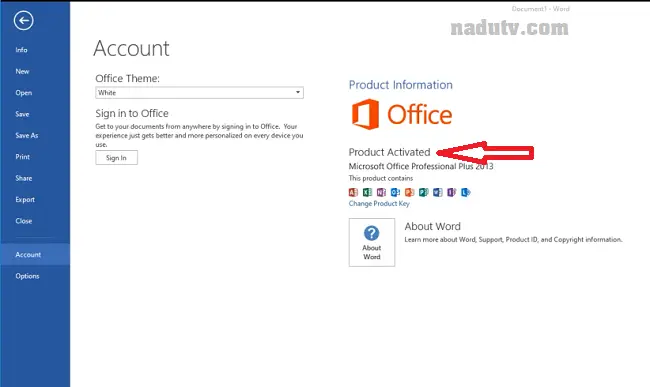The width and height of the screenshot is (650, 387).
Task: Open the Office Theme dropdown arrow
Action: pyautogui.click(x=298, y=92)
